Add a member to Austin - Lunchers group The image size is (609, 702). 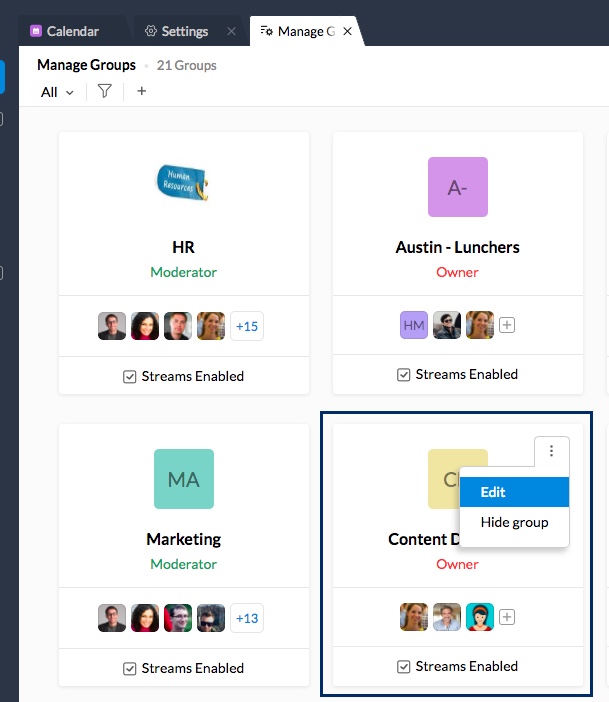(x=507, y=325)
